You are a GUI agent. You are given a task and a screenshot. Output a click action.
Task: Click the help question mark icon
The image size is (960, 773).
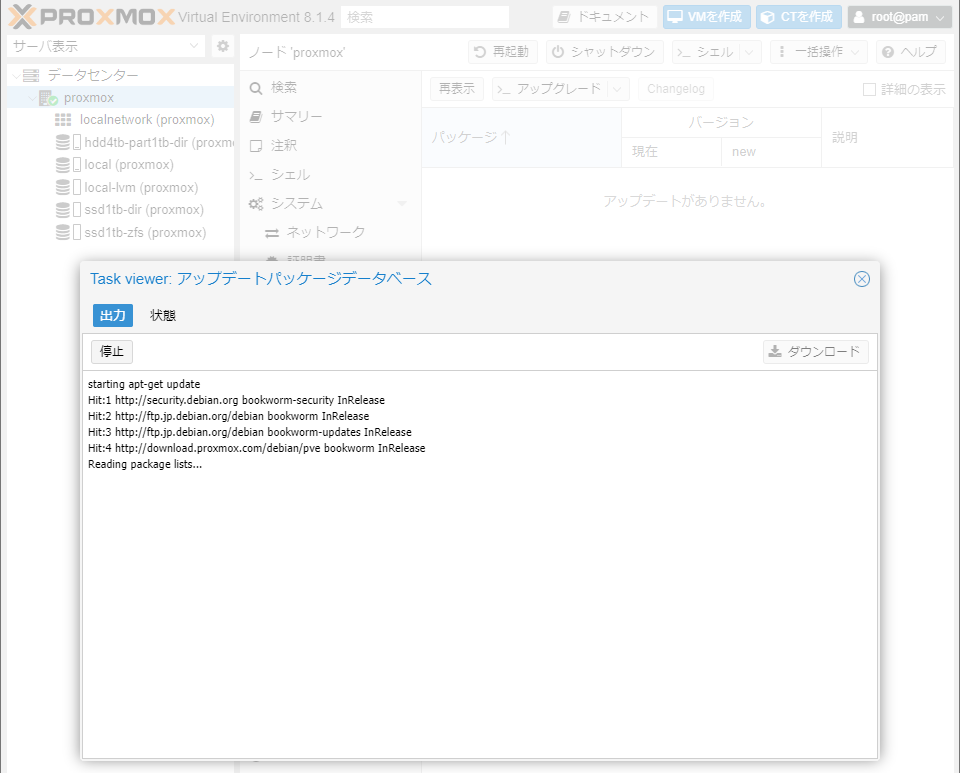click(x=888, y=53)
